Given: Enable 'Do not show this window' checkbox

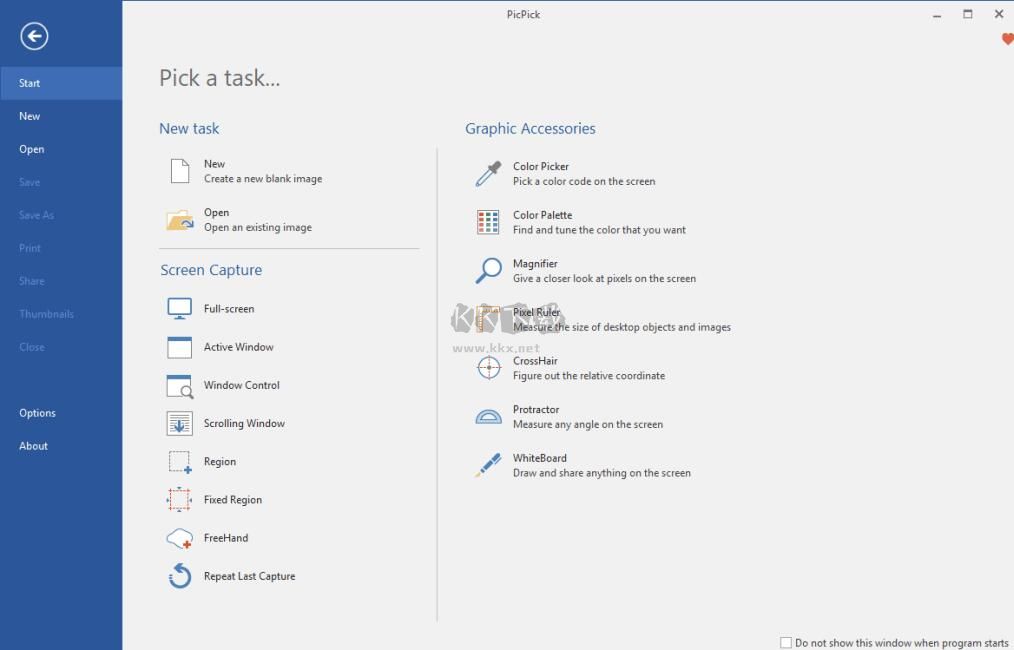Looking at the screenshot, I should [x=786, y=643].
